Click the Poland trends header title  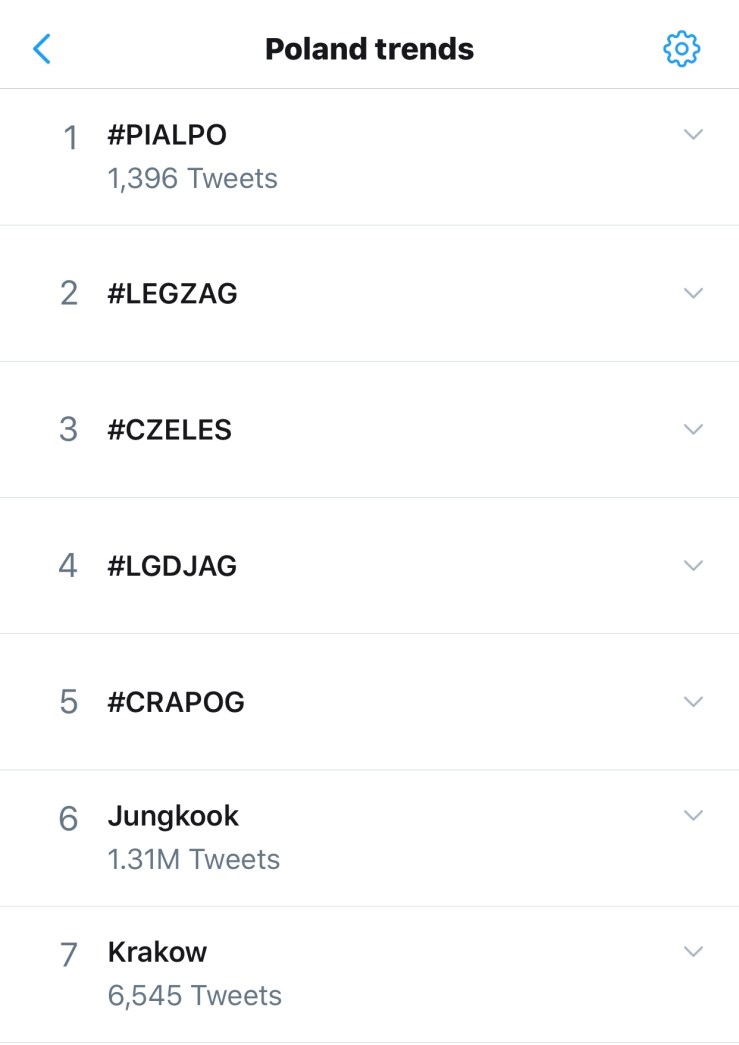coord(369,49)
